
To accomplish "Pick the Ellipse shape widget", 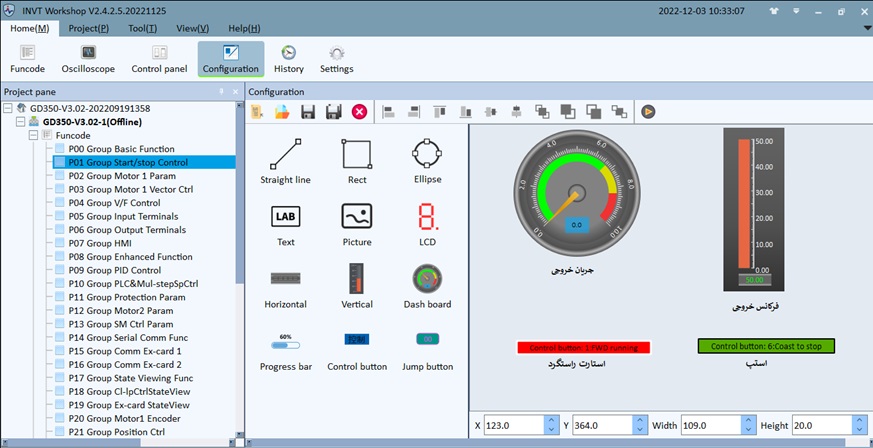I will click(427, 162).
